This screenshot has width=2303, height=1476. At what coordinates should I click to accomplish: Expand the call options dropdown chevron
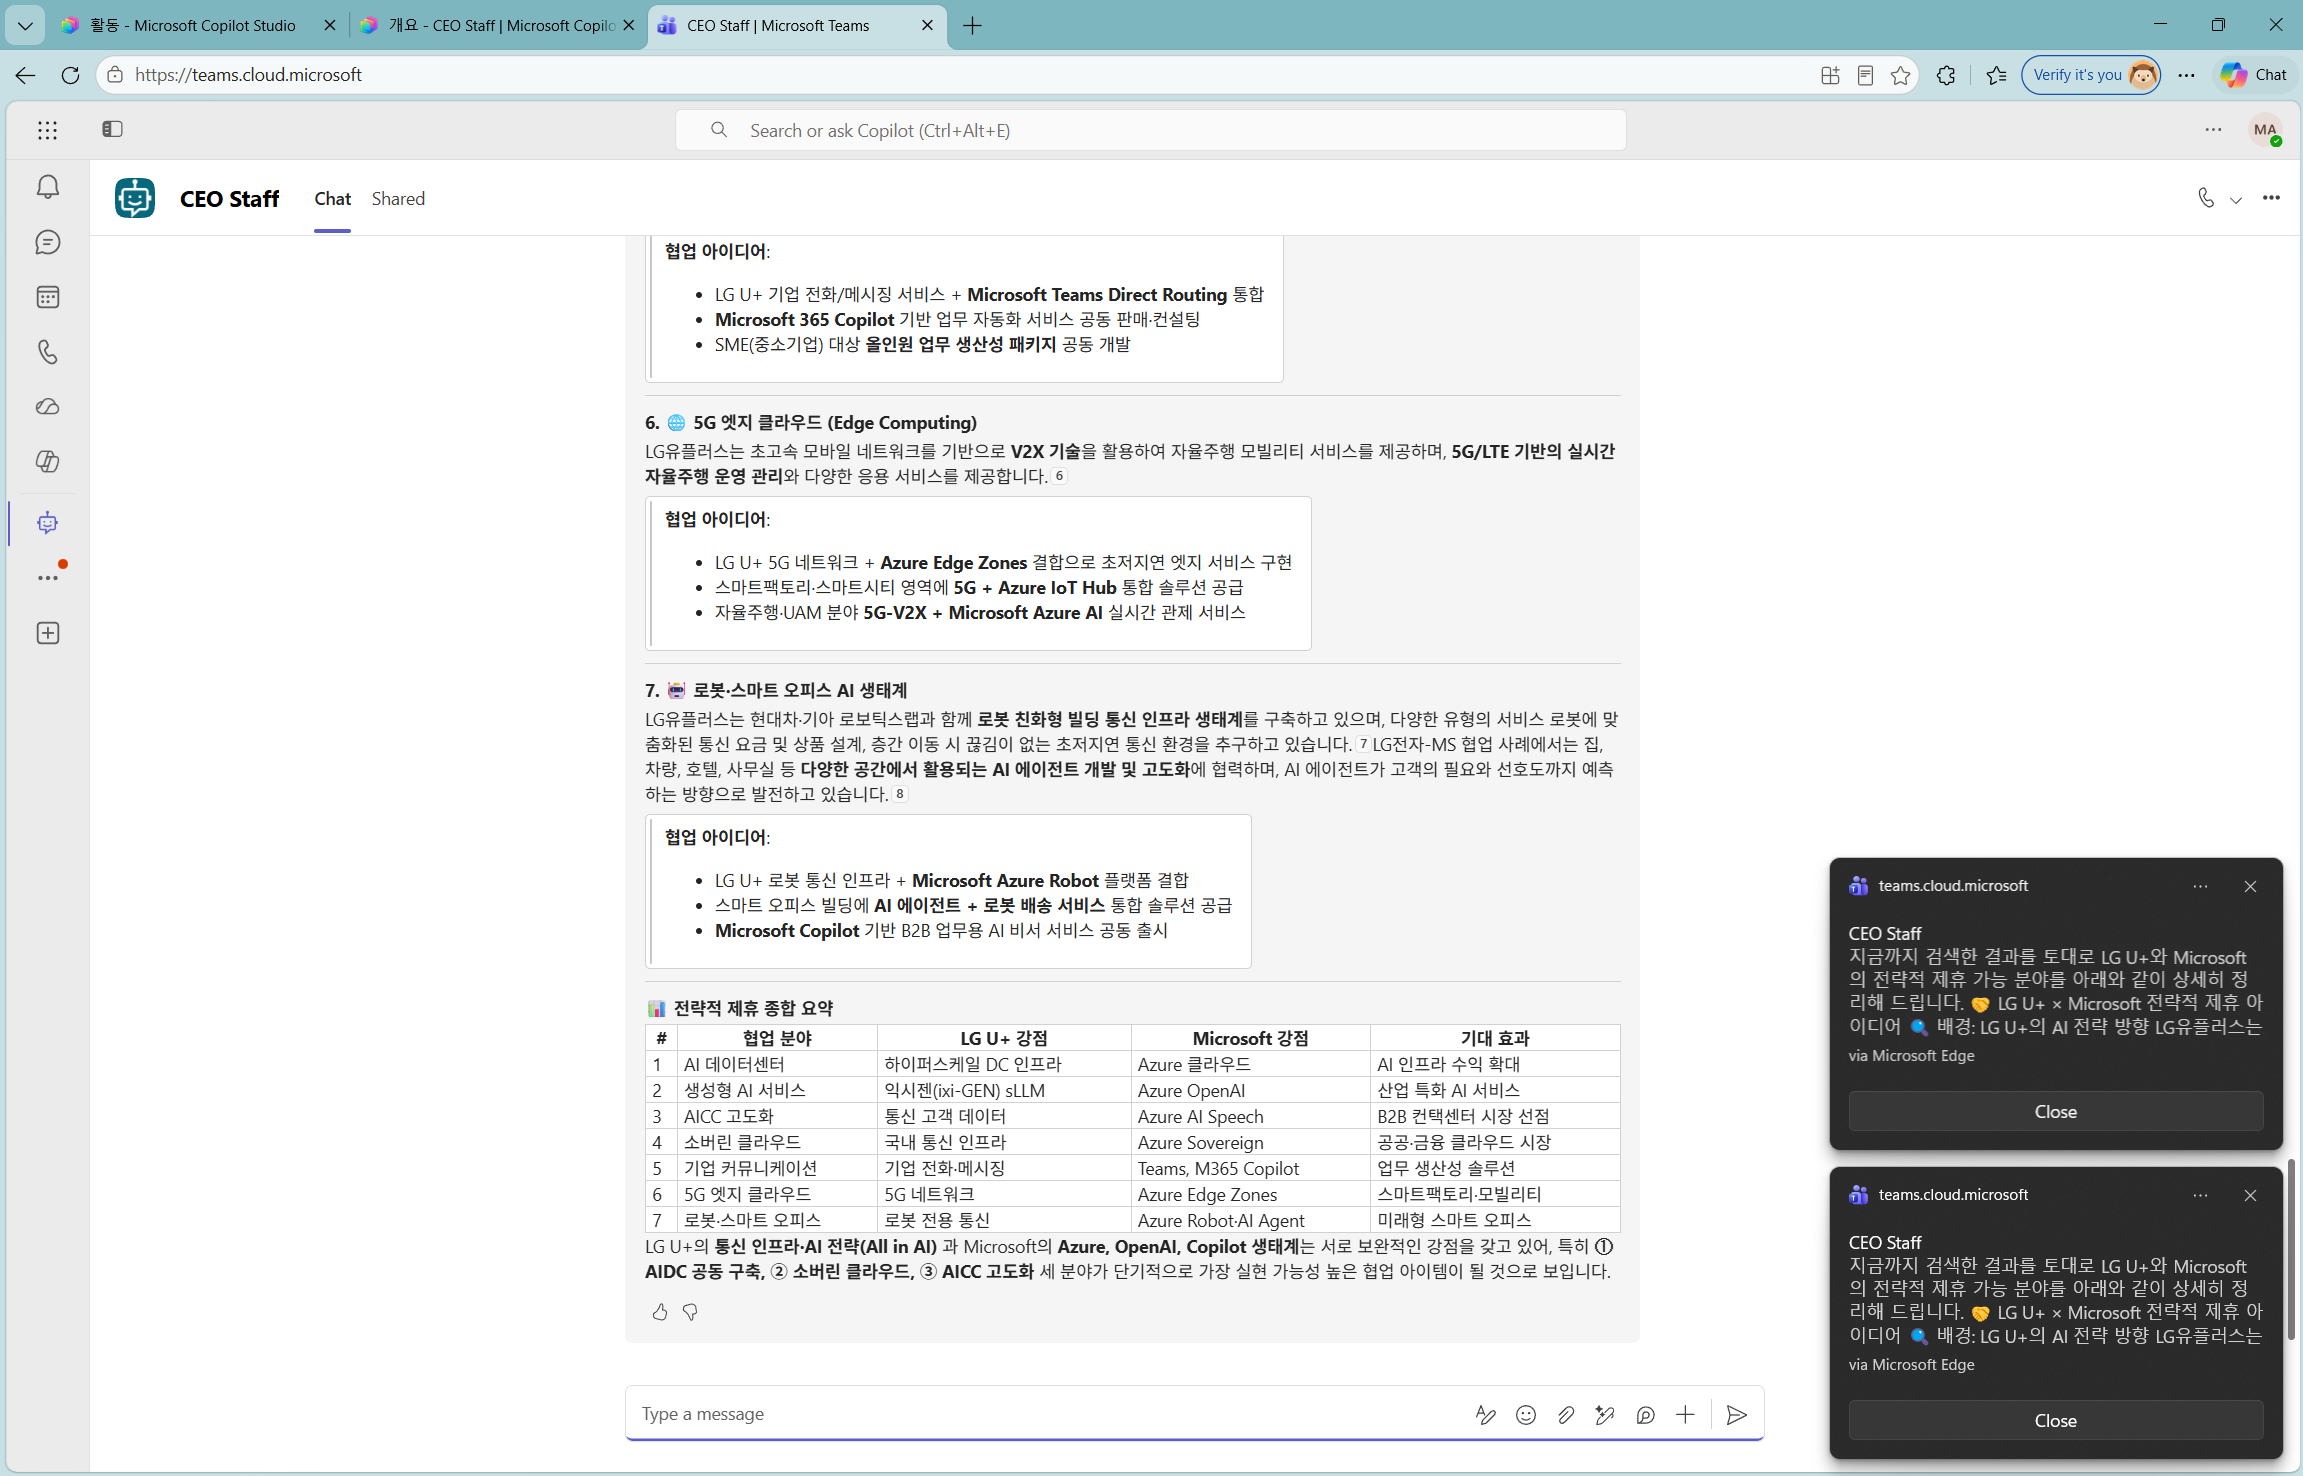pyautogui.click(x=2236, y=199)
